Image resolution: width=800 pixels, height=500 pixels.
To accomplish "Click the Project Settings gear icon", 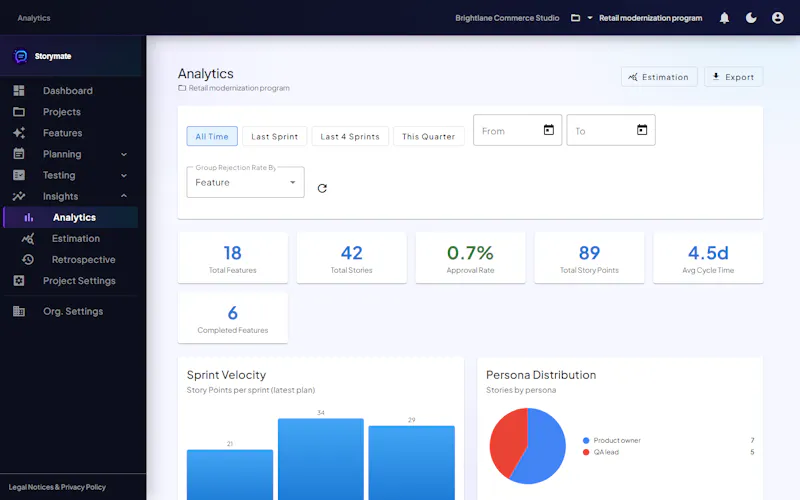I will pyautogui.click(x=19, y=281).
